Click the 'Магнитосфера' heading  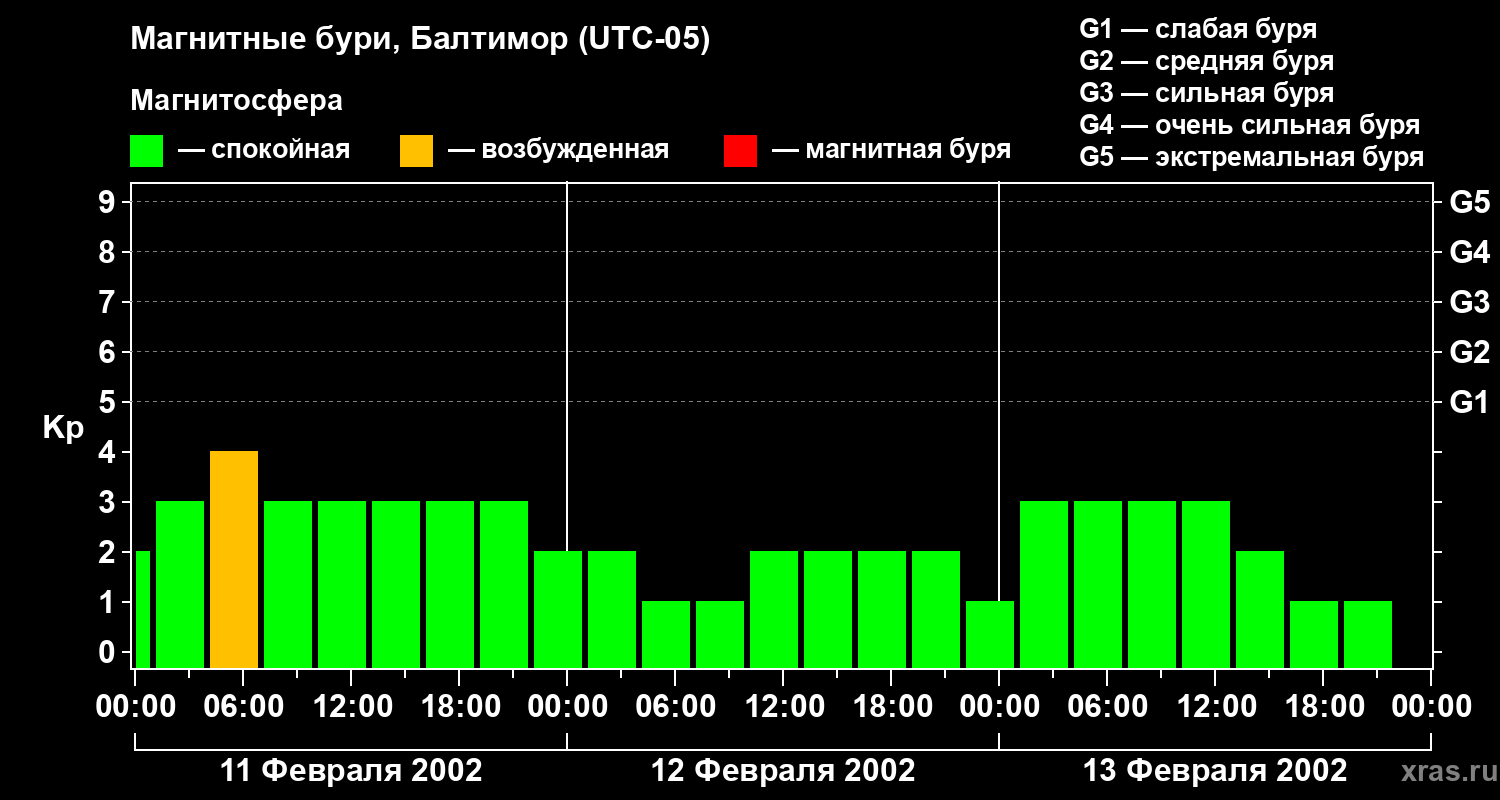236,101
